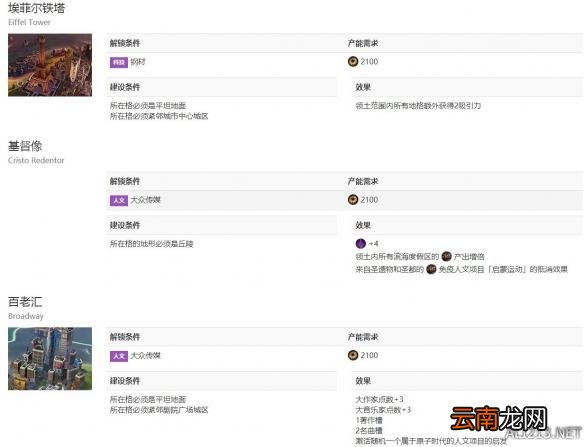Click the 人文 tag in the 百老汇 section
This screenshot has height=447, width=584.
pos(119,356)
